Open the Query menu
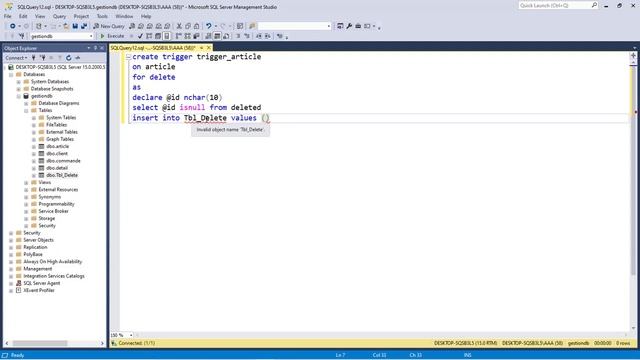Screen dimensions: 640x360 click(x=59, y=16)
